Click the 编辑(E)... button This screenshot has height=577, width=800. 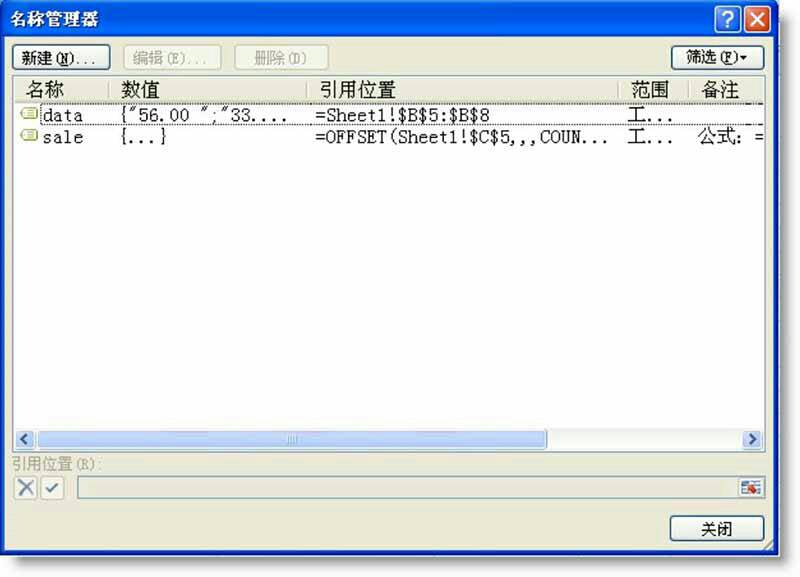pos(170,57)
